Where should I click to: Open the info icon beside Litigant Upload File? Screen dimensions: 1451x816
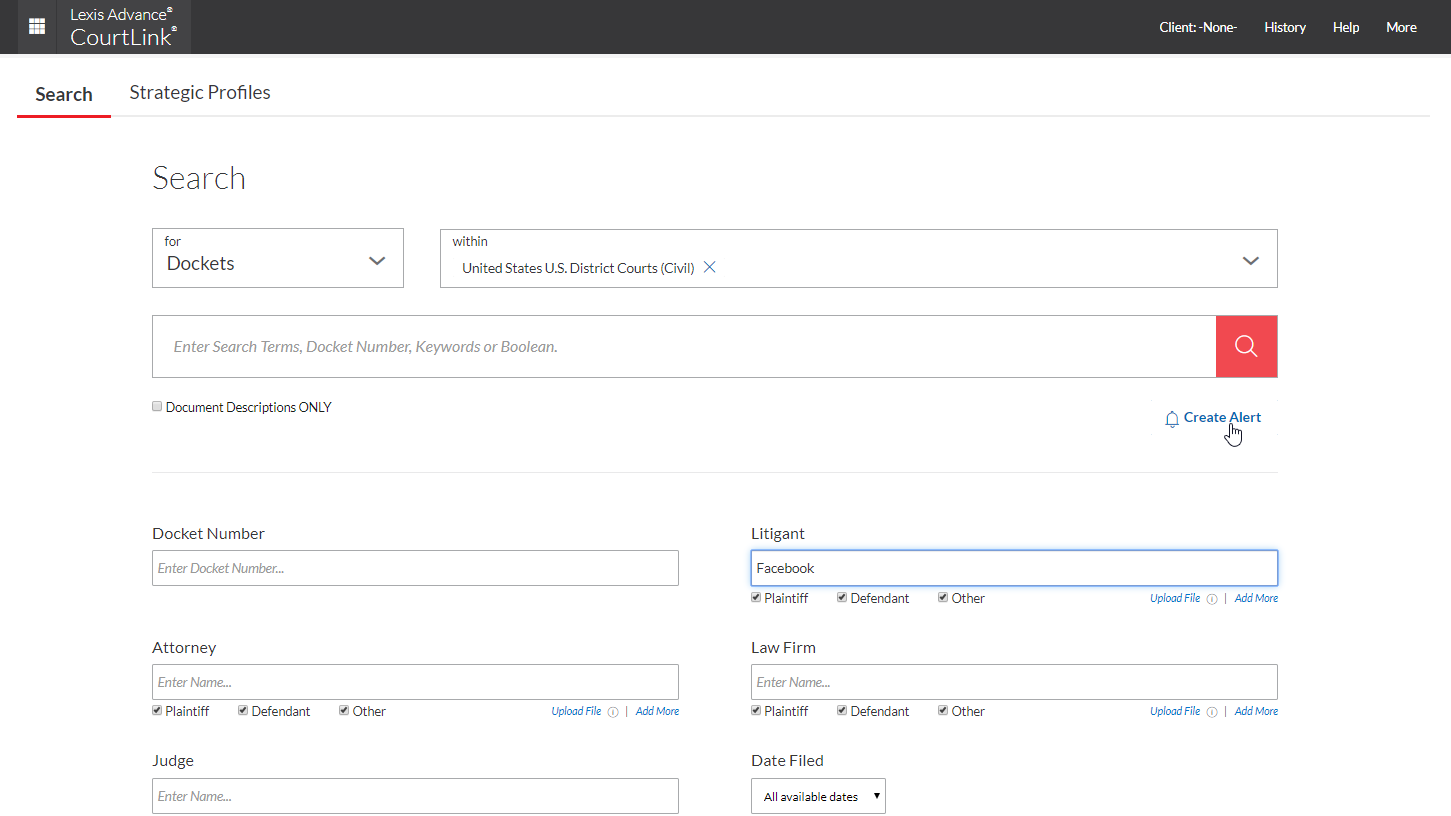(1212, 598)
